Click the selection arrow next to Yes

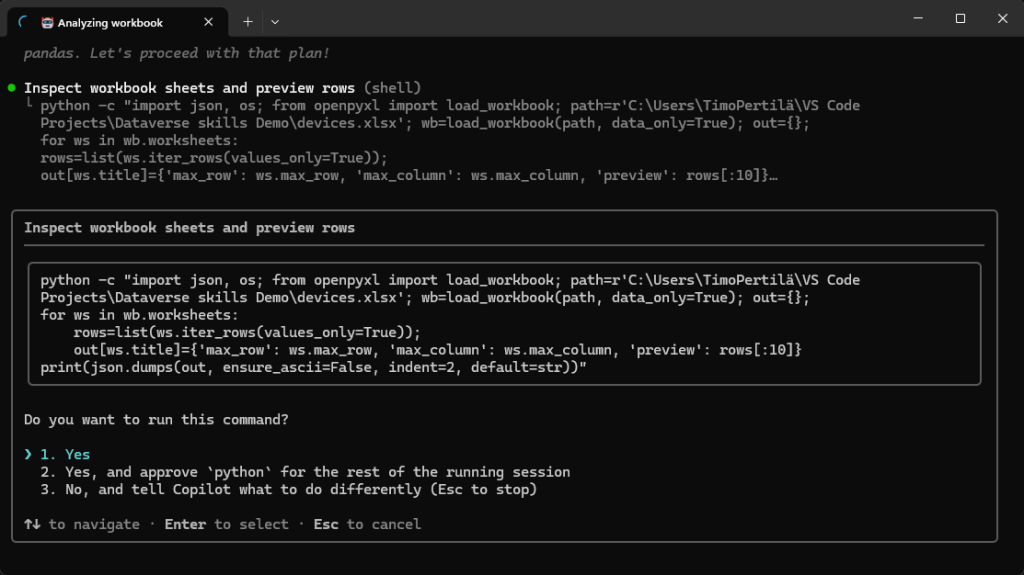click(28, 454)
